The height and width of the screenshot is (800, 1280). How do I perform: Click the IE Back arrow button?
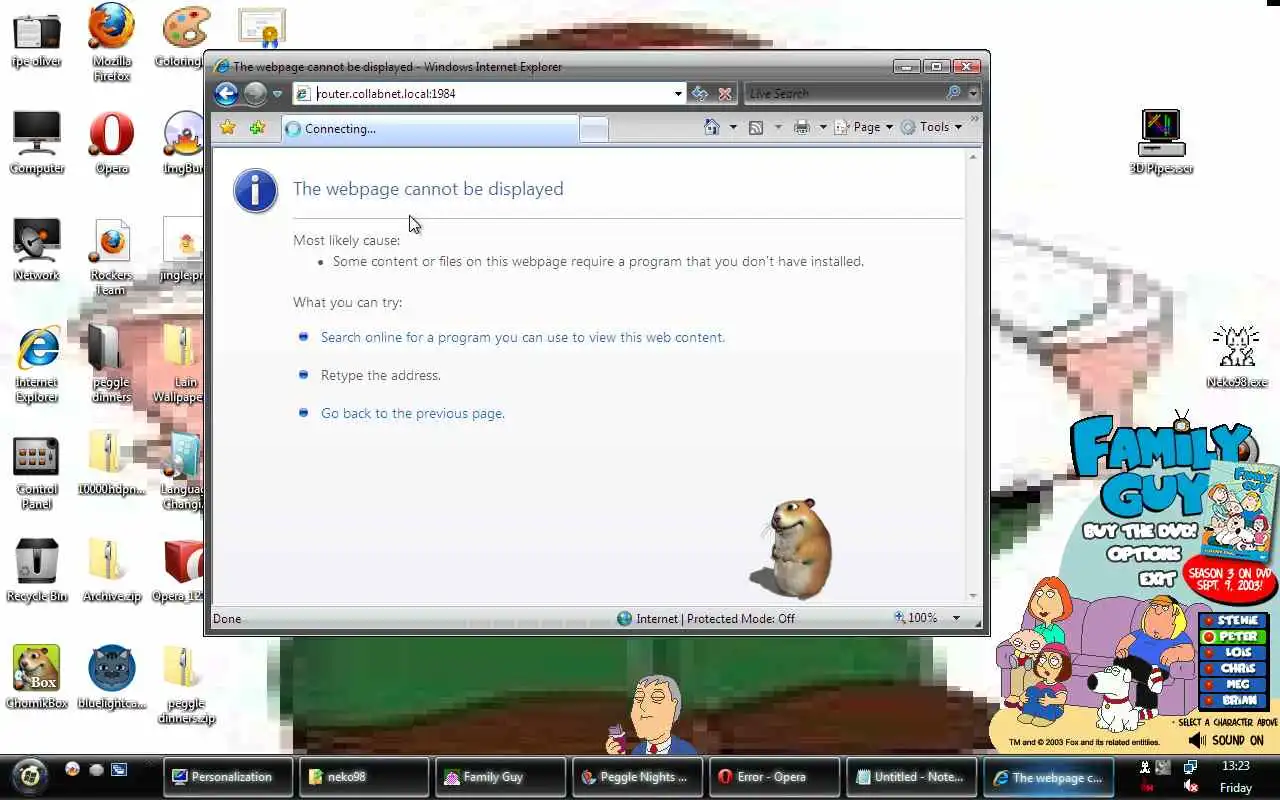click(x=226, y=93)
